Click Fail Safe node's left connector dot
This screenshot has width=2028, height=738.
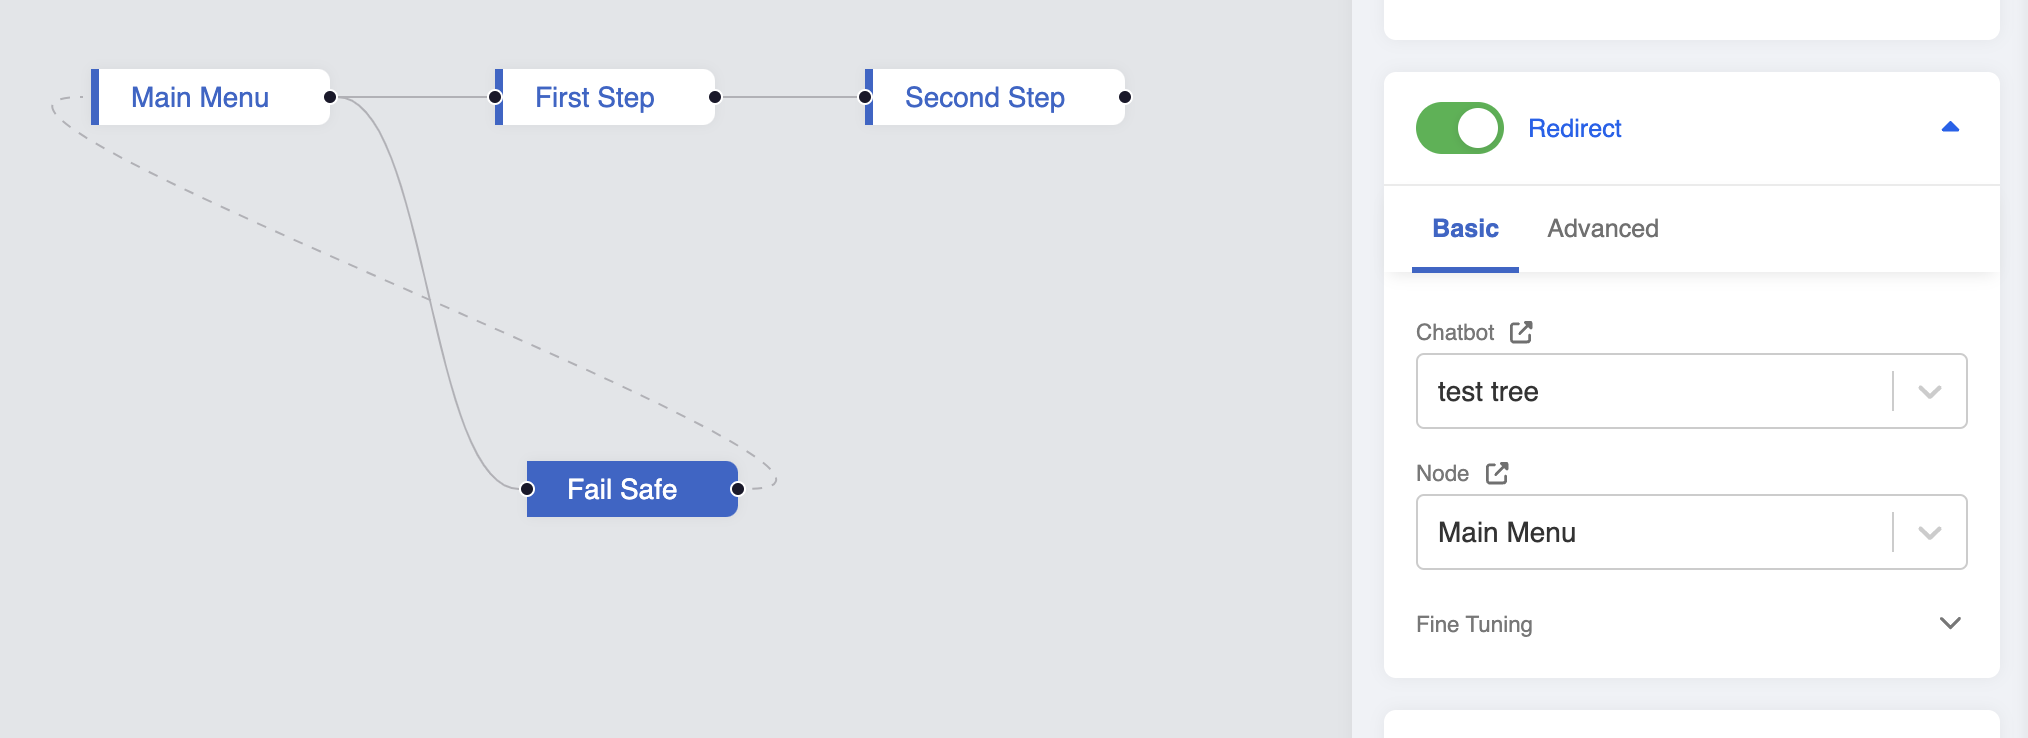click(x=527, y=489)
